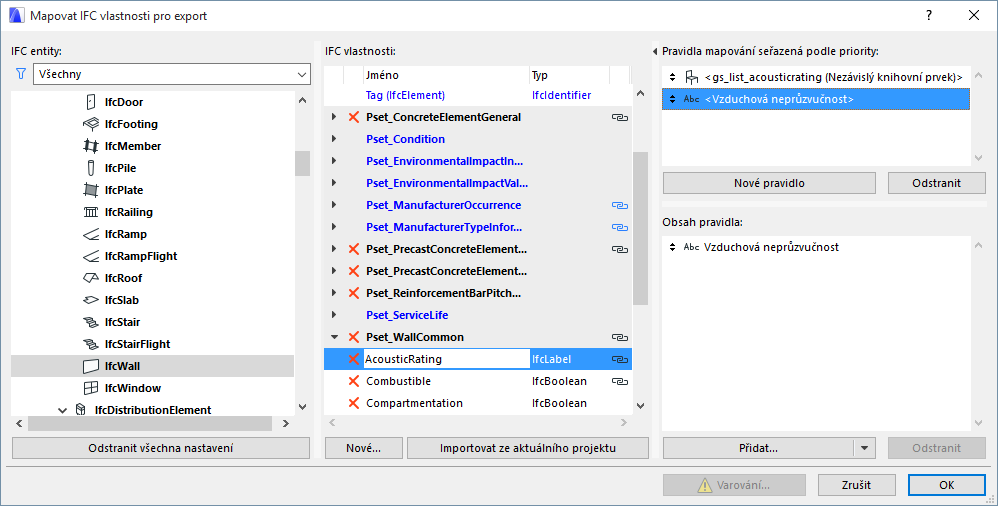The image size is (998, 506).
Task: Expand the Pset_Condition property set
Action: [334, 139]
